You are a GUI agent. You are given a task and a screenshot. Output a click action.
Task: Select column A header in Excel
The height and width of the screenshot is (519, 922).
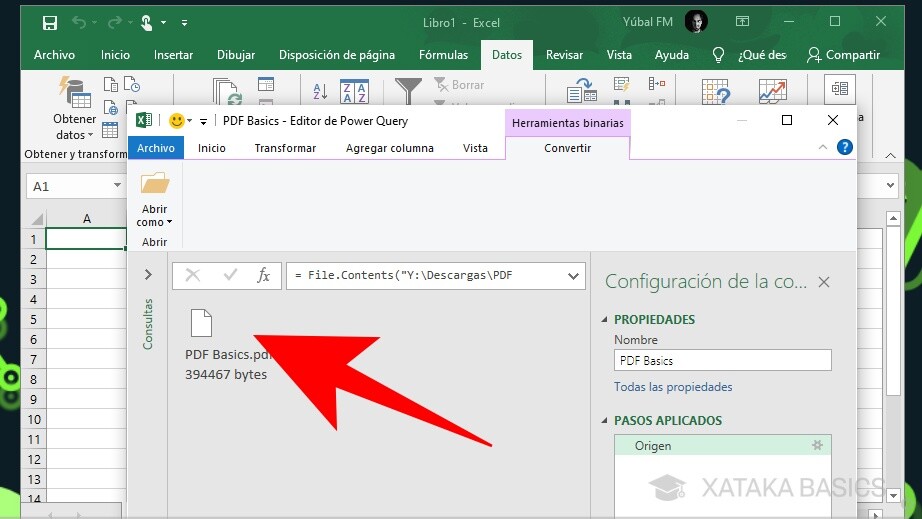[x=86, y=219]
